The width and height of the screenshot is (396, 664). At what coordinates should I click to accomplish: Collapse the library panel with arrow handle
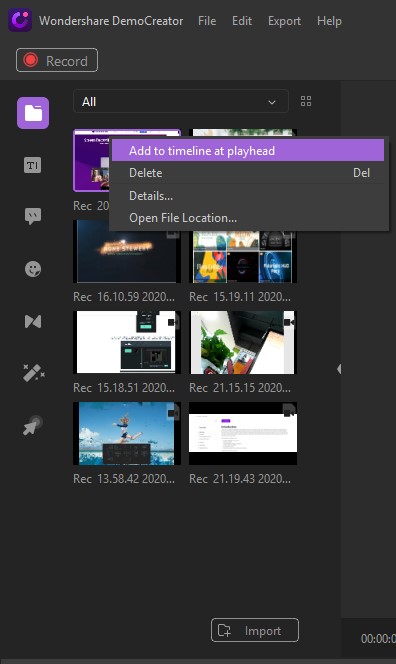tap(339, 369)
